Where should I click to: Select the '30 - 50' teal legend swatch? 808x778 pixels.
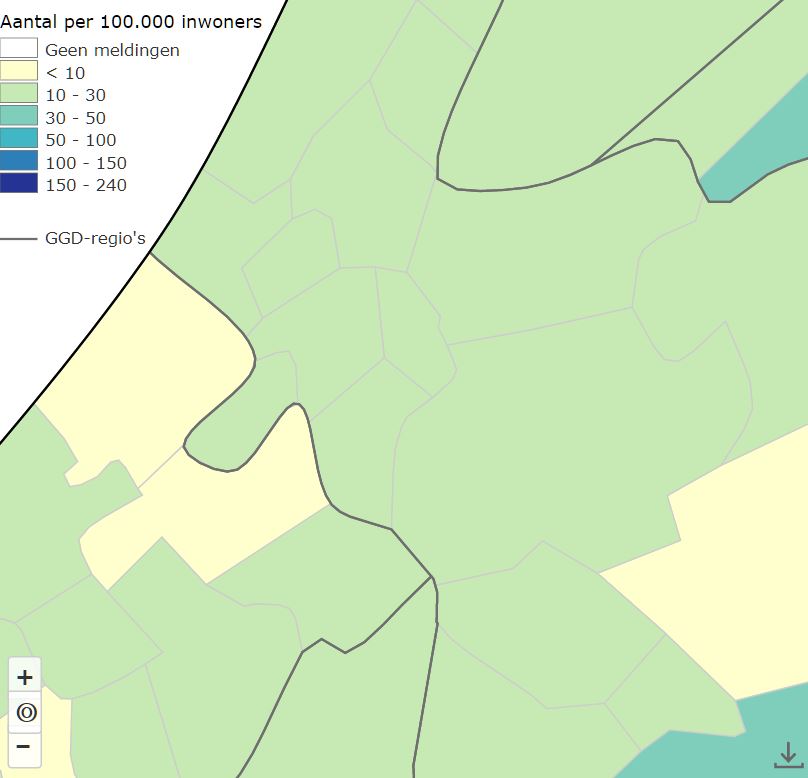pyautogui.click(x=19, y=116)
